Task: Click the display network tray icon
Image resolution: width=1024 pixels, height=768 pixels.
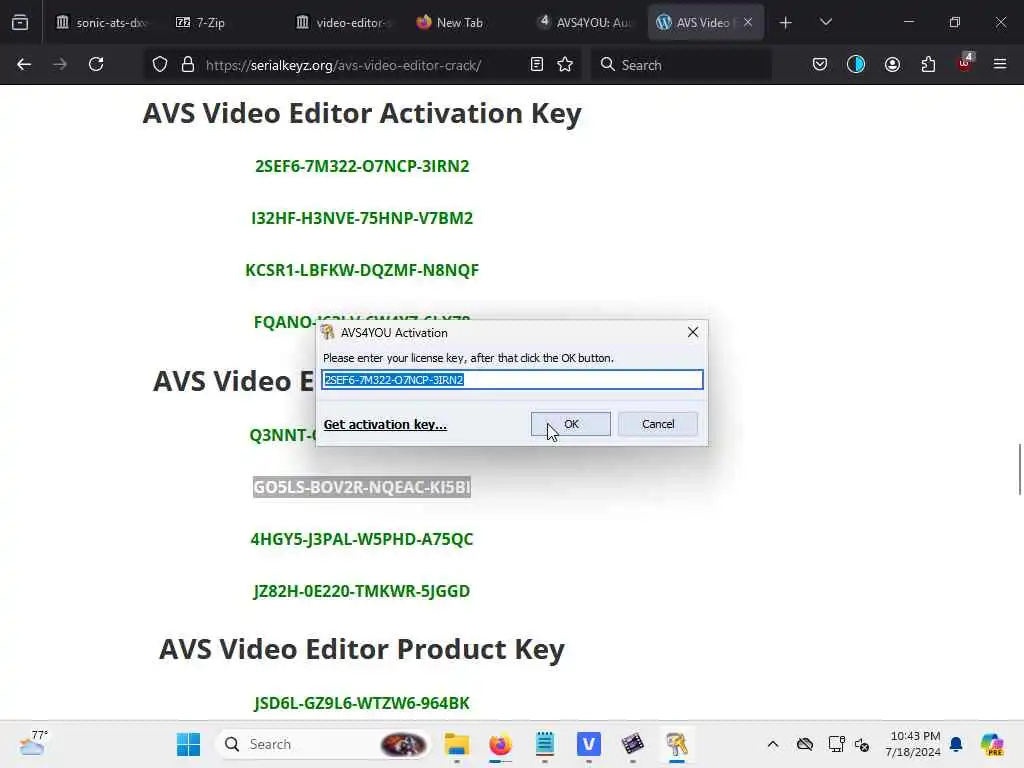Action: [837, 744]
